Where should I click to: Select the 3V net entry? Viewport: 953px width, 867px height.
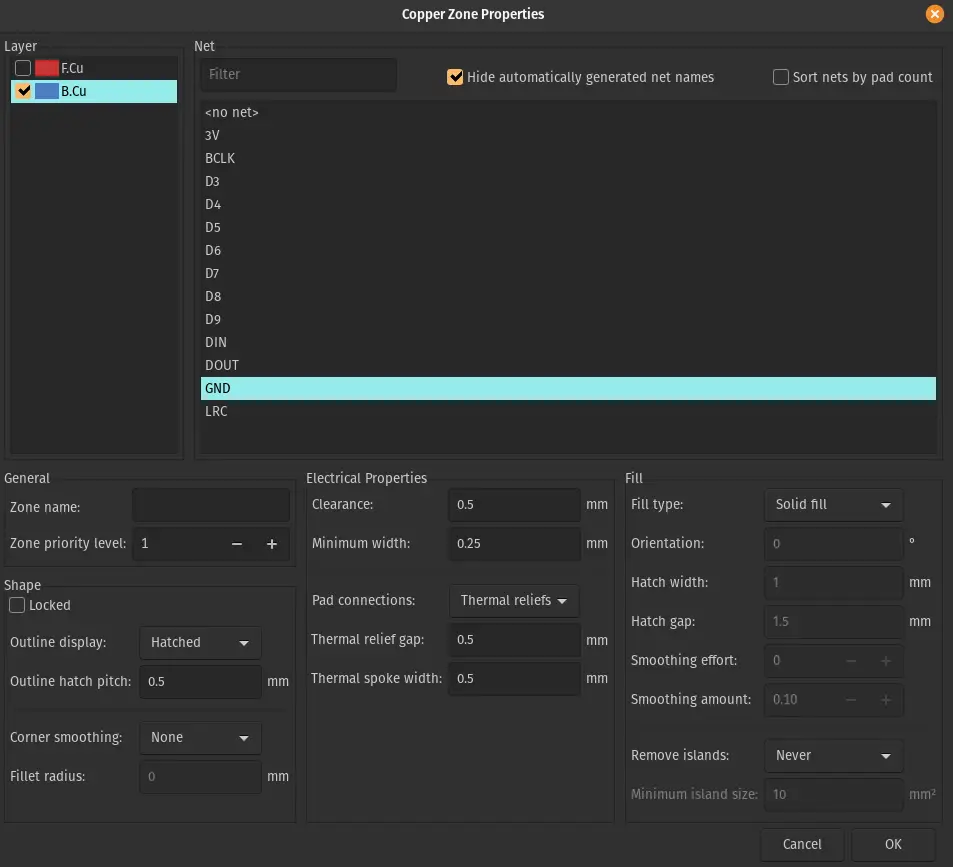pyautogui.click(x=213, y=135)
